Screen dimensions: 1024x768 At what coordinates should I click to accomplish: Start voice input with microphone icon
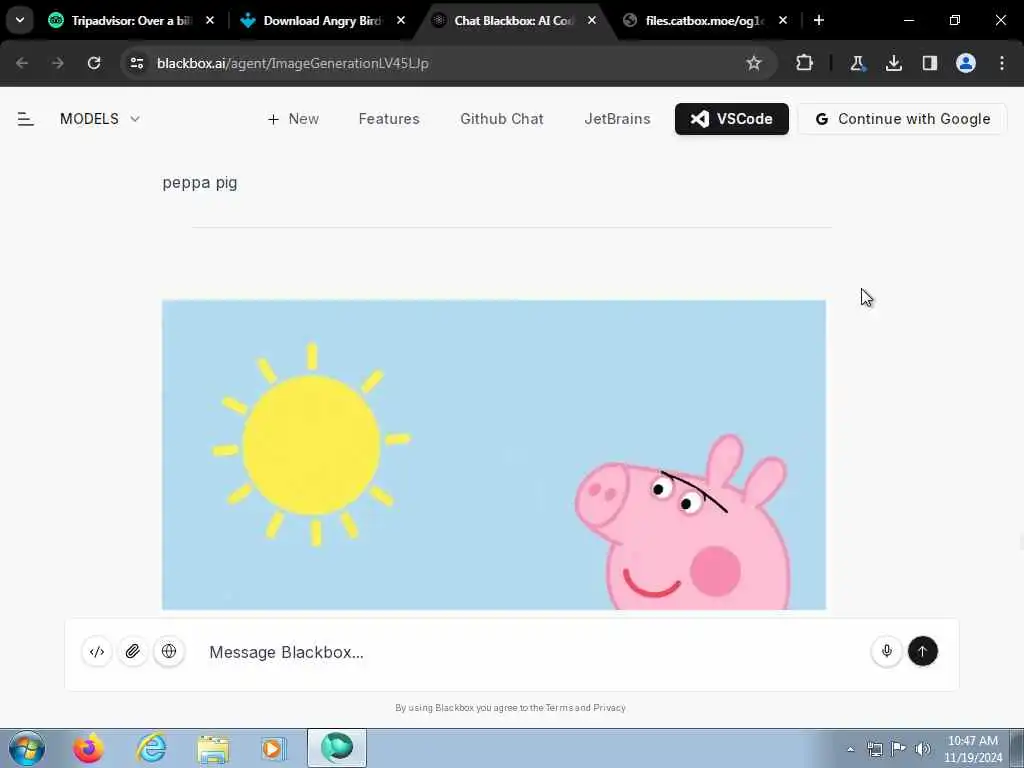coord(886,651)
